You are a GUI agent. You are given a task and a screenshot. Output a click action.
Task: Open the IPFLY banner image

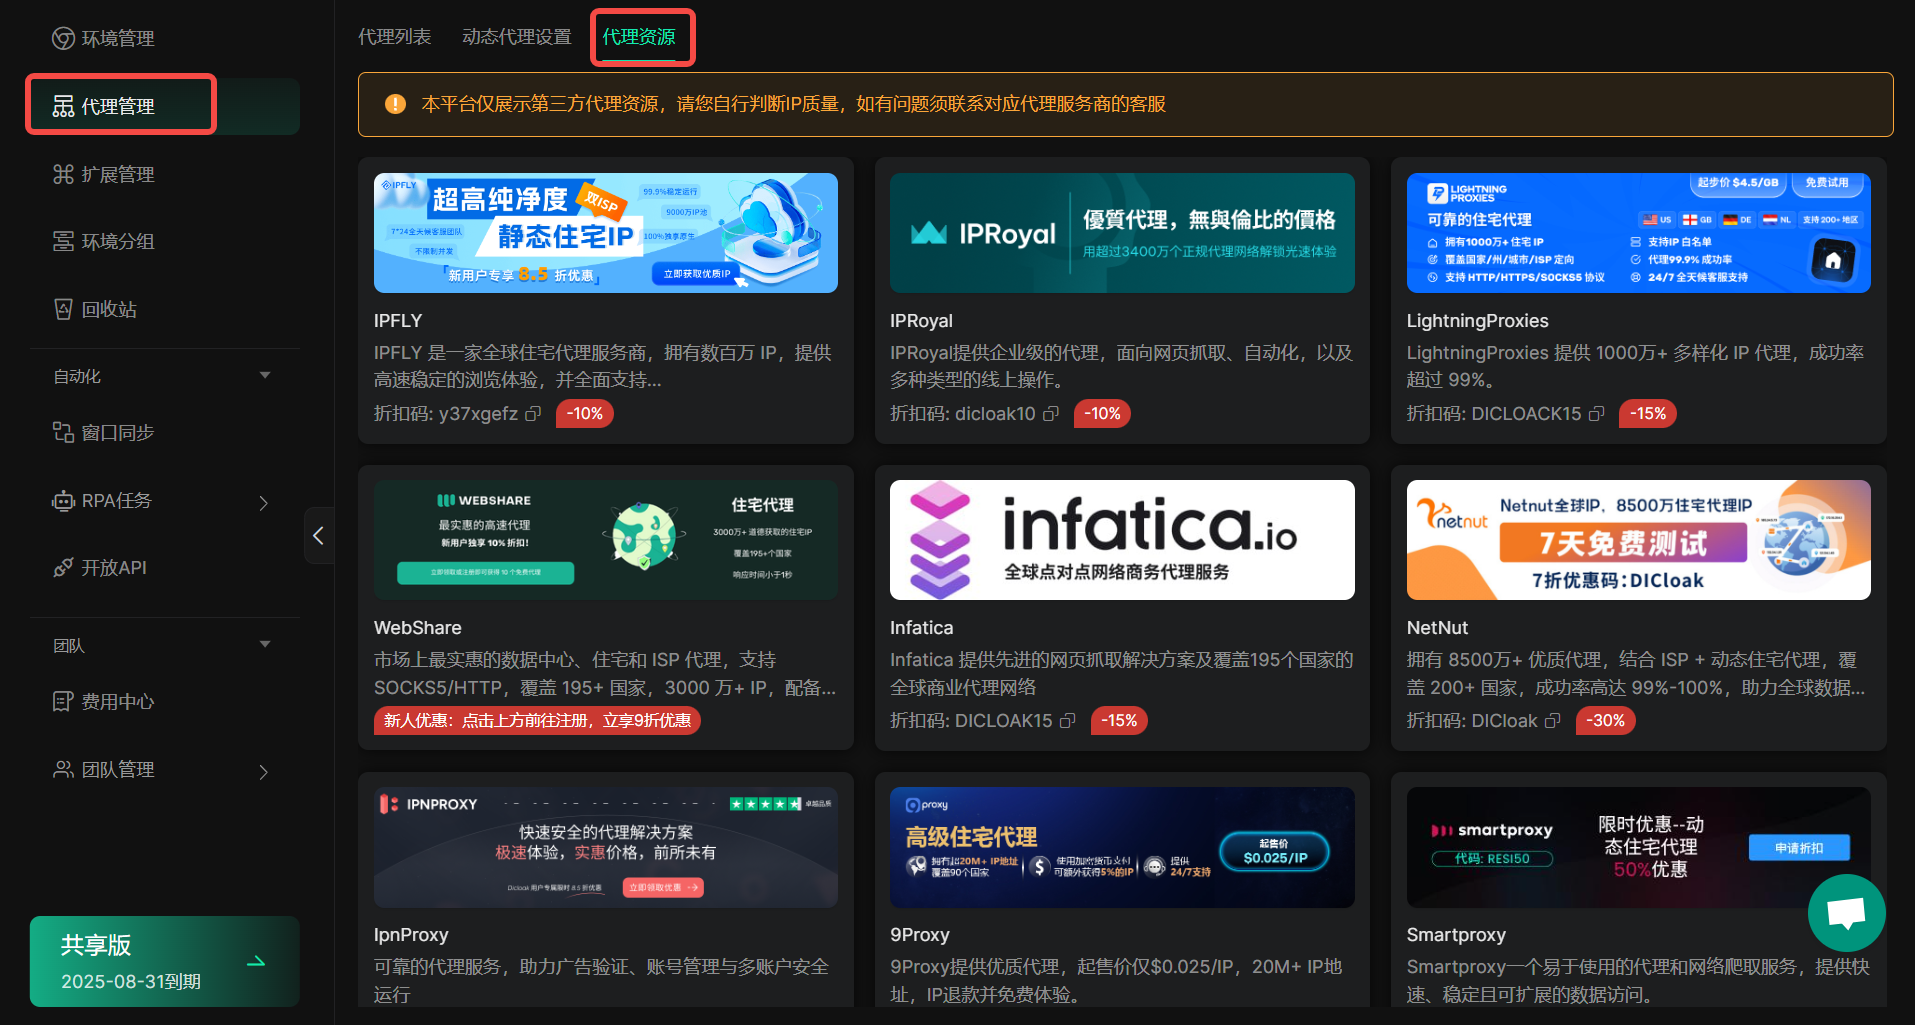(x=606, y=233)
